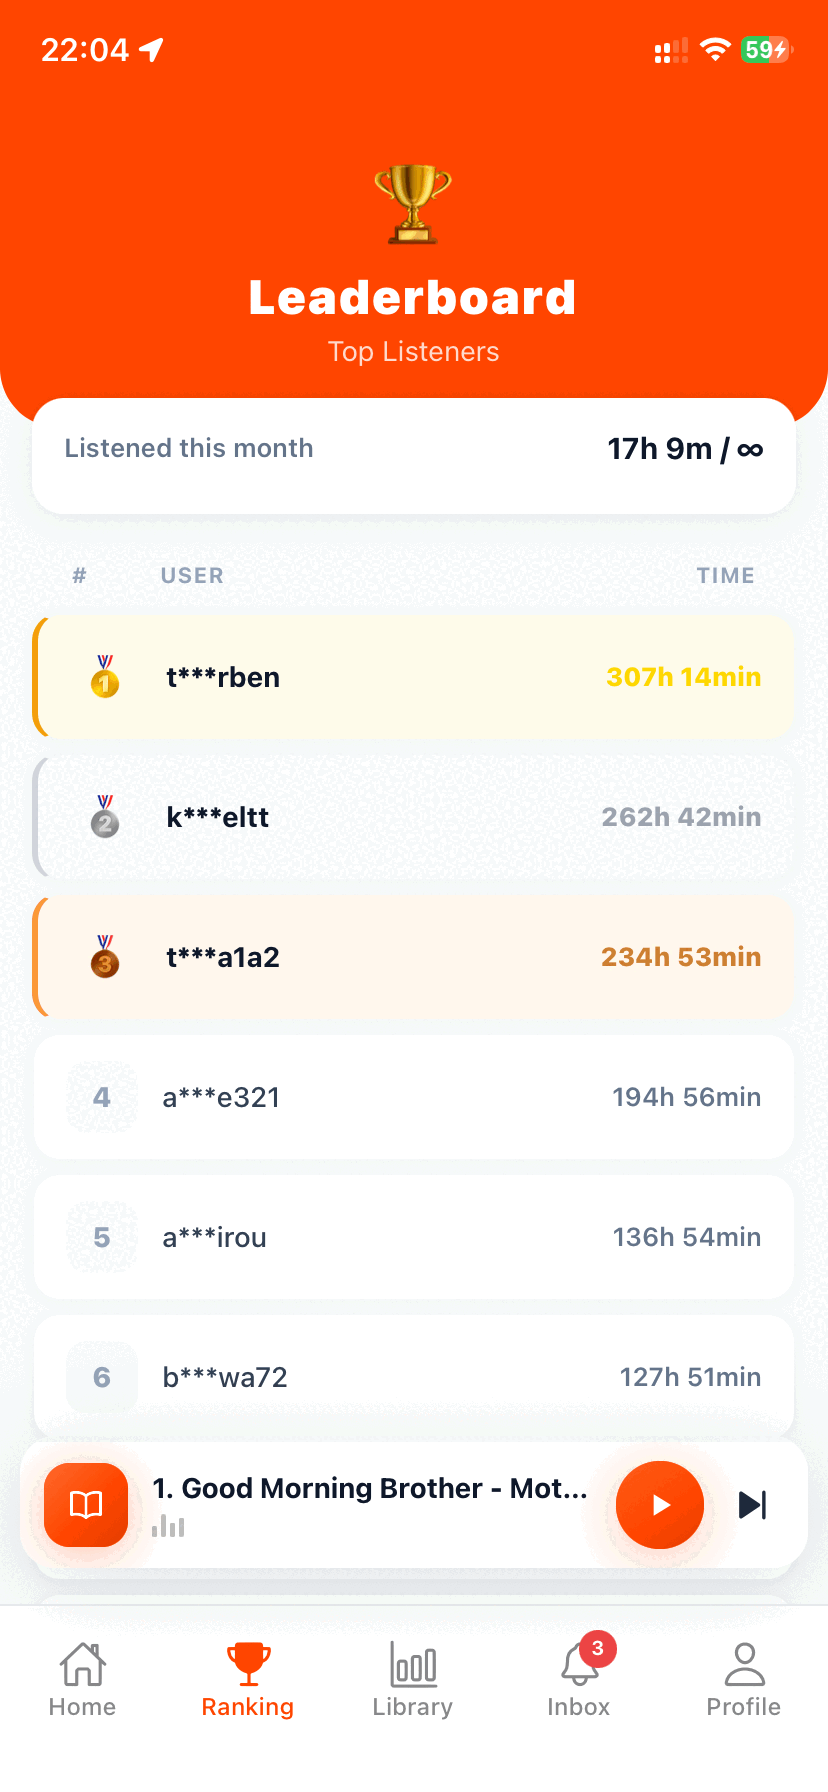Play the Good Morning Brother track
Image resolution: width=828 pixels, height=1792 pixels.
660,1504
